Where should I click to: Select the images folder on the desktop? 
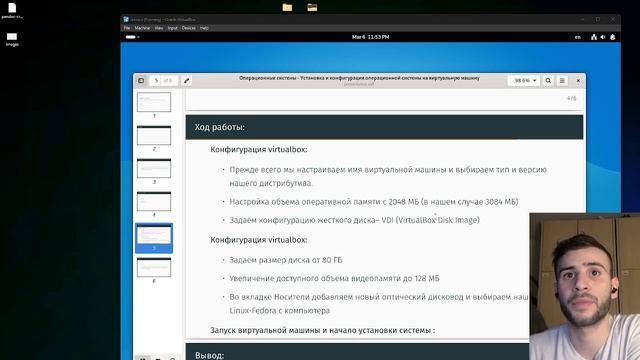pos(12,39)
